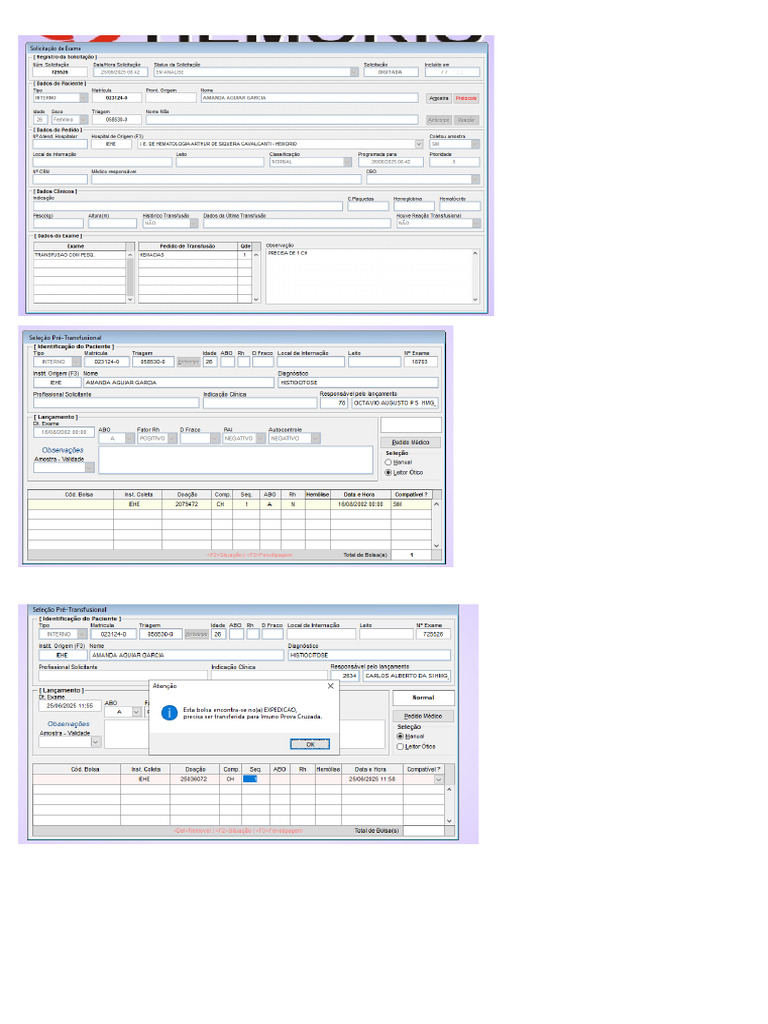768x1024 pixels.
Task: Click Pedido Médico button in middle window
Action: [x=411, y=442]
